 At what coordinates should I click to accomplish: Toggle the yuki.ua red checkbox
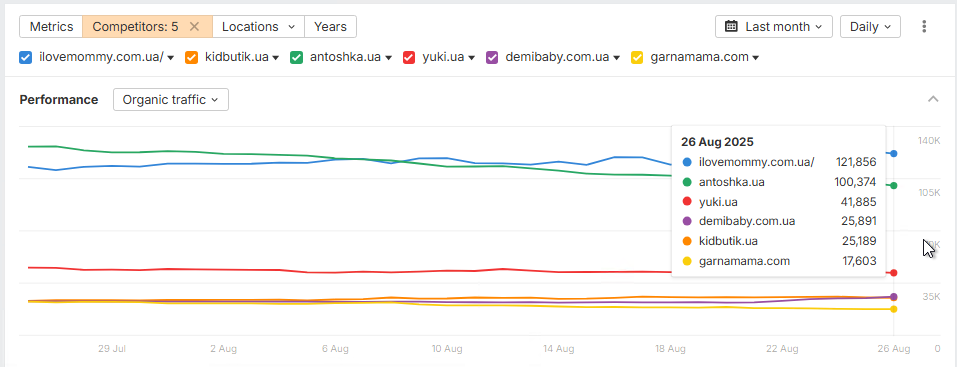click(409, 57)
